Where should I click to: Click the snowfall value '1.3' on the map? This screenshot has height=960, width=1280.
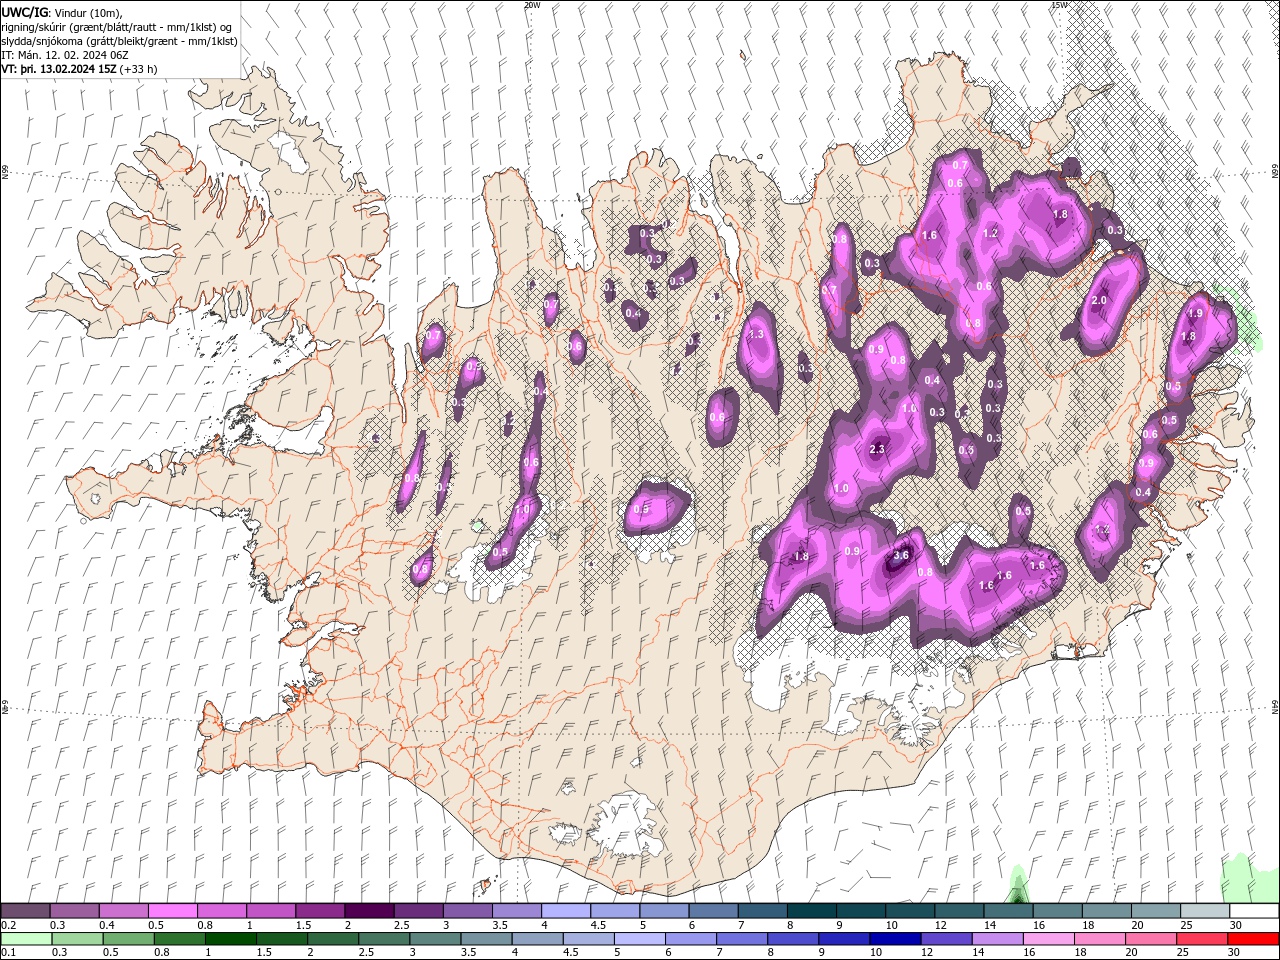pyautogui.click(x=756, y=335)
